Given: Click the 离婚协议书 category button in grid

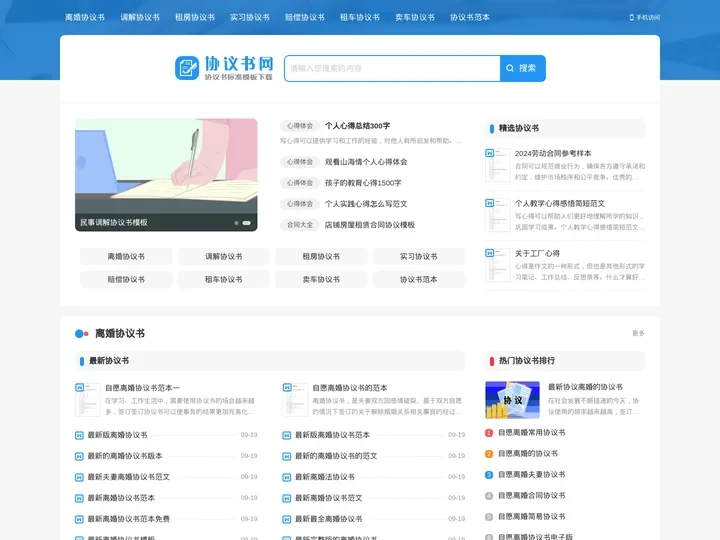Looking at the screenshot, I should pos(126,256).
